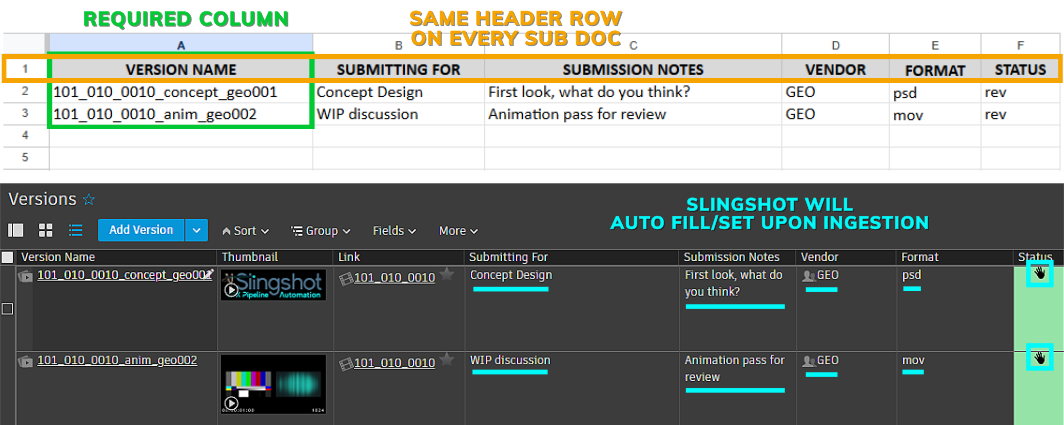Click pending review hand icon, first row
Viewport: 1064px width, 425px height.
coord(1039,273)
